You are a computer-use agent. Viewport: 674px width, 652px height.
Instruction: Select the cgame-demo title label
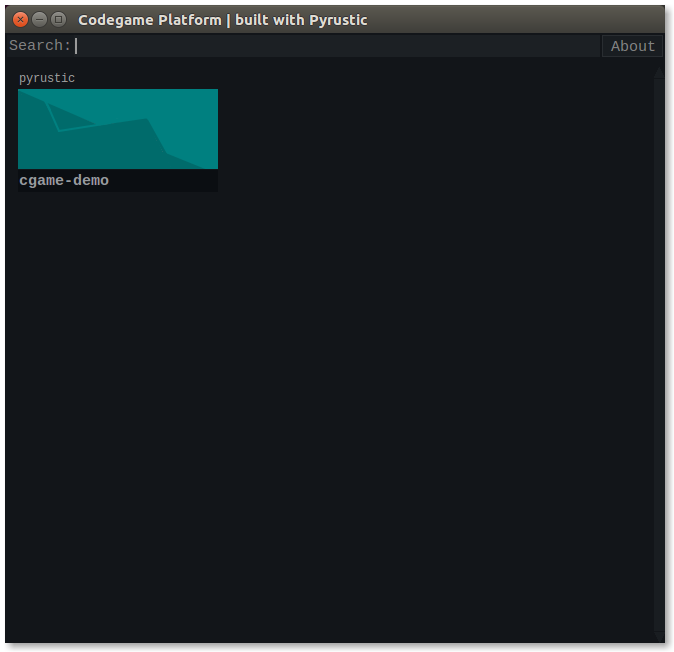pos(64,180)
